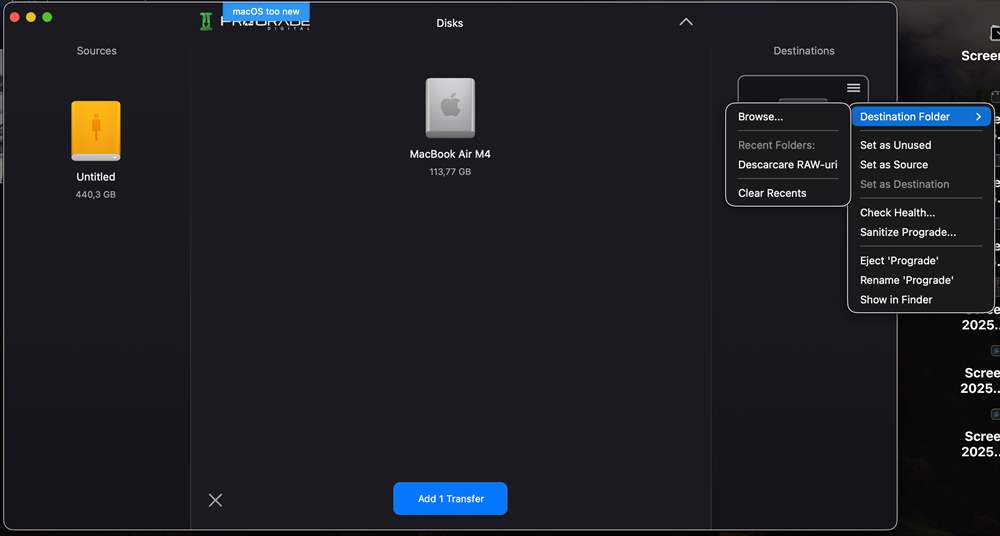This screenshot has width=1000, height=536.
Task: Click the yellow Untitled source drive icon
Action: tap(96, 131)
